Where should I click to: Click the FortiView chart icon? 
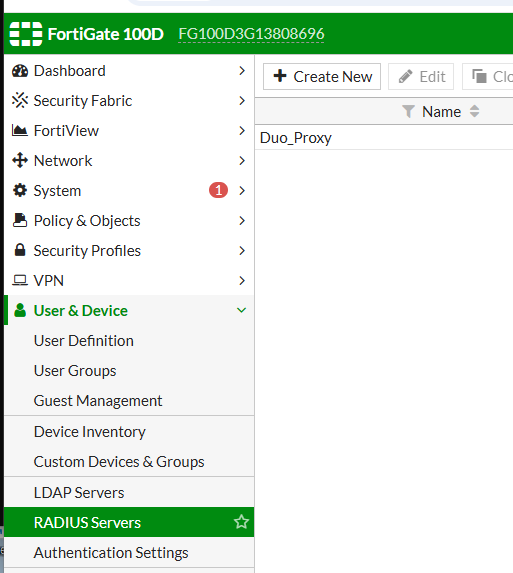tap(20, 130)
